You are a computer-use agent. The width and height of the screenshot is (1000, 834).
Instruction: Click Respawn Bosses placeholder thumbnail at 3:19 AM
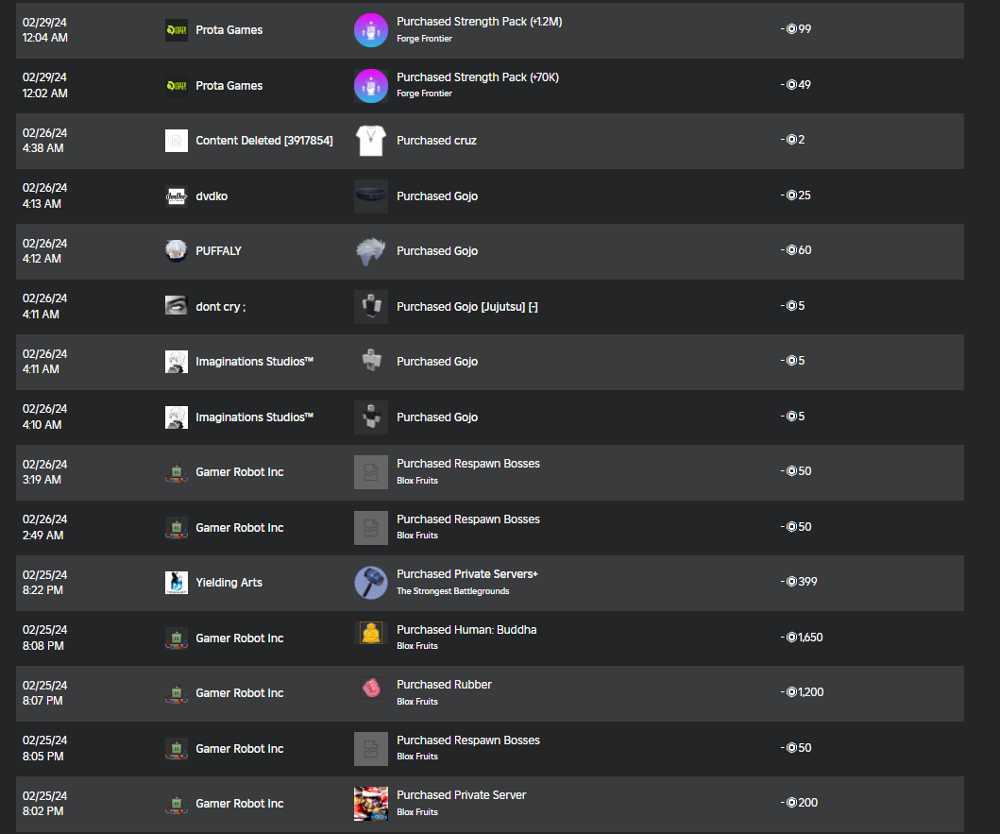tap(371, 472)
